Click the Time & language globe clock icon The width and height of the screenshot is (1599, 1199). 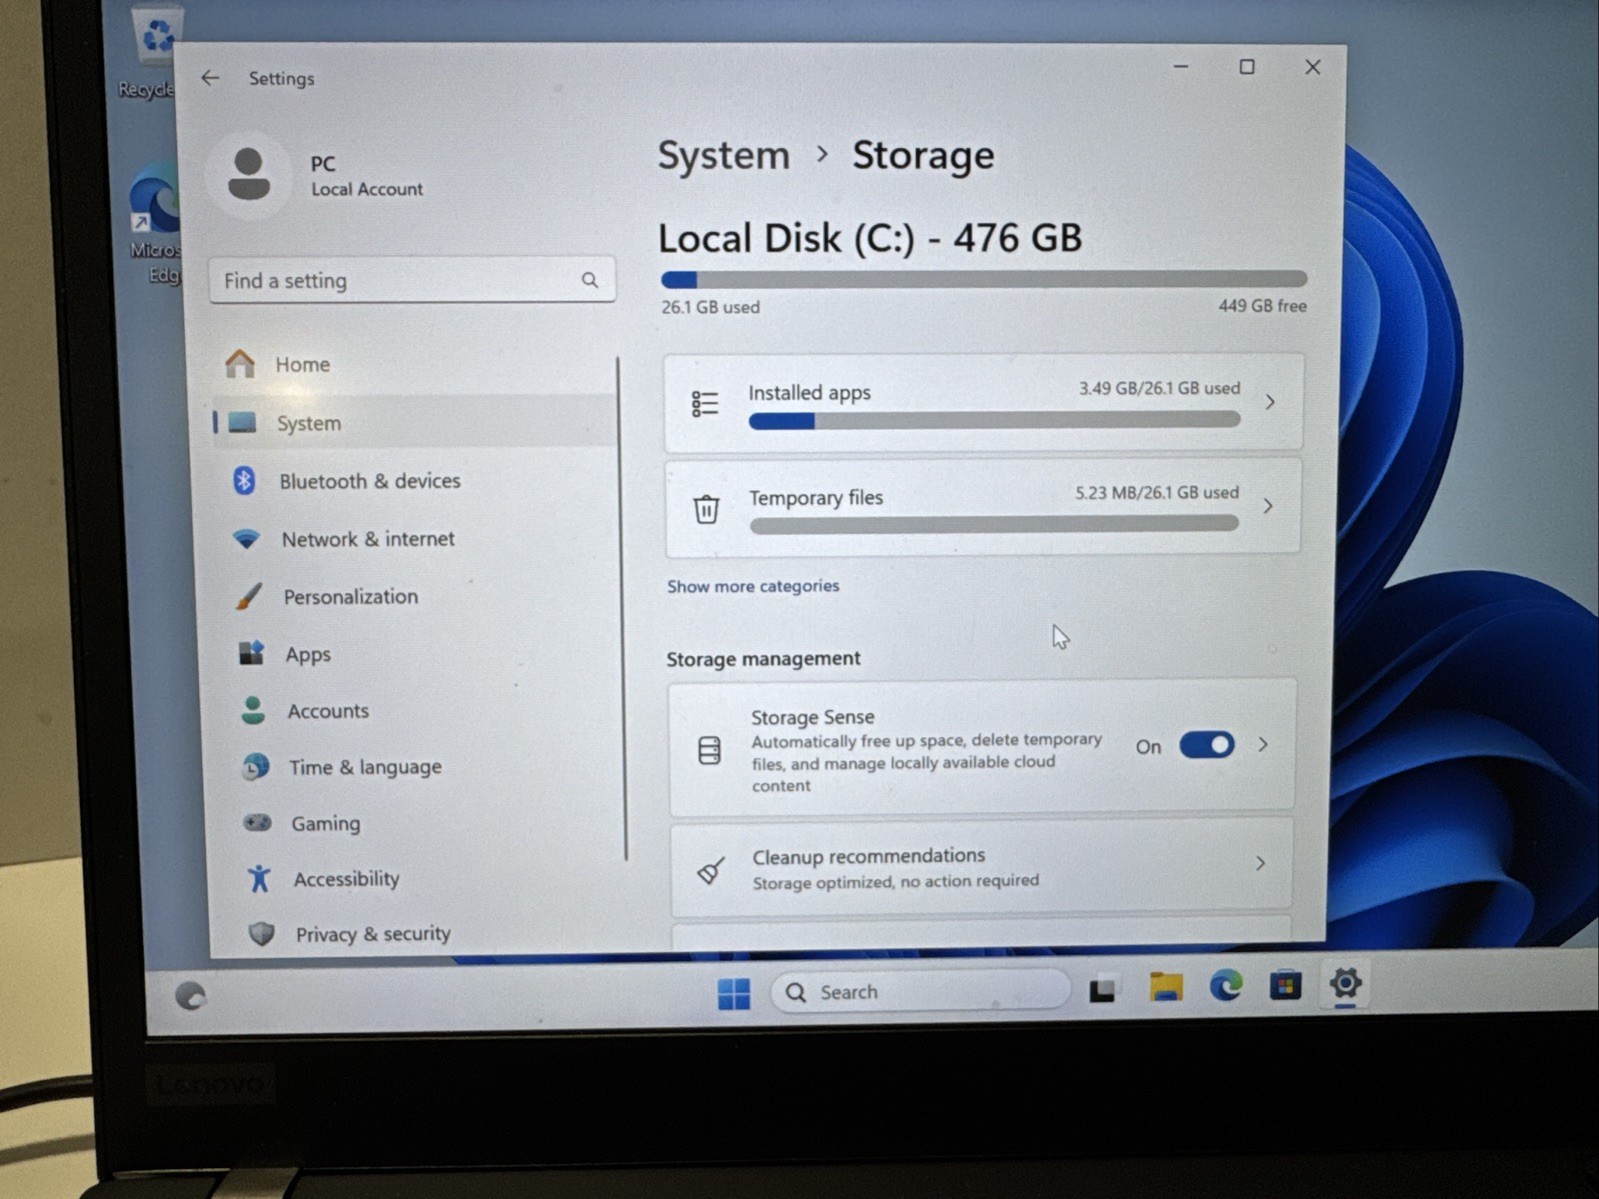[x=256, y=767]
